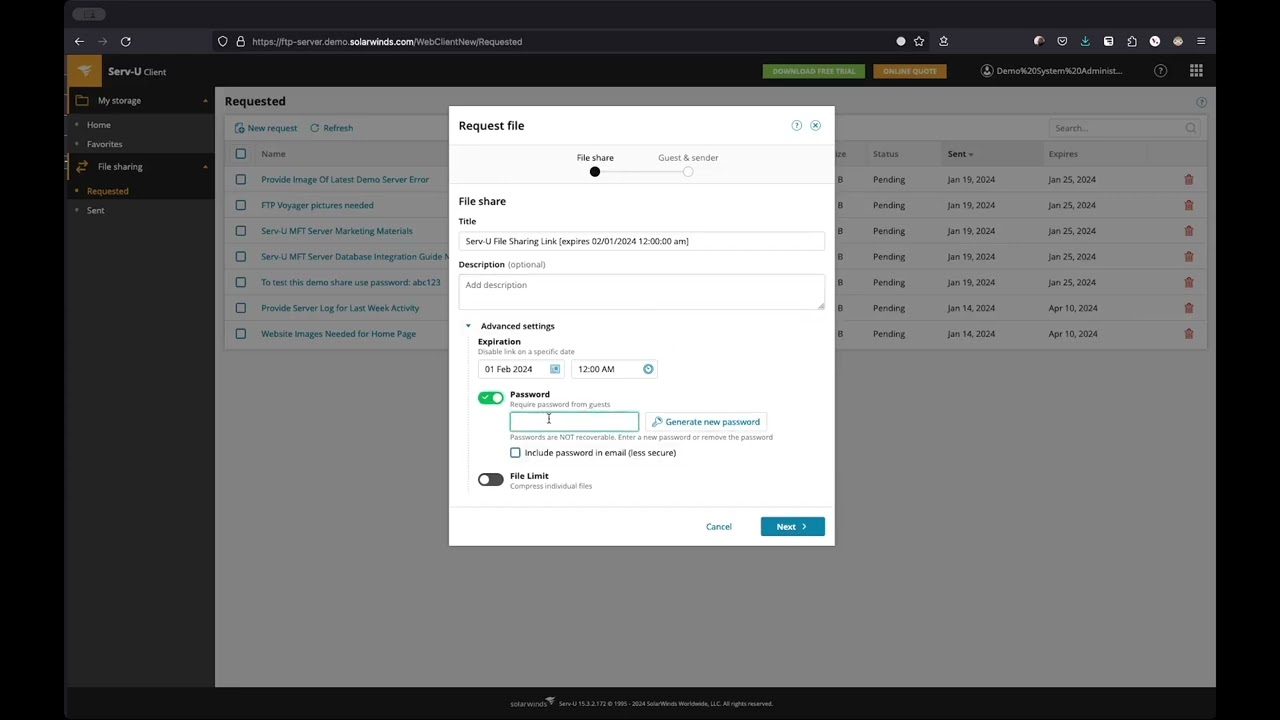Open Requested in the sidebar
The height and width of the screenshot is (720, 1280).
107,191
